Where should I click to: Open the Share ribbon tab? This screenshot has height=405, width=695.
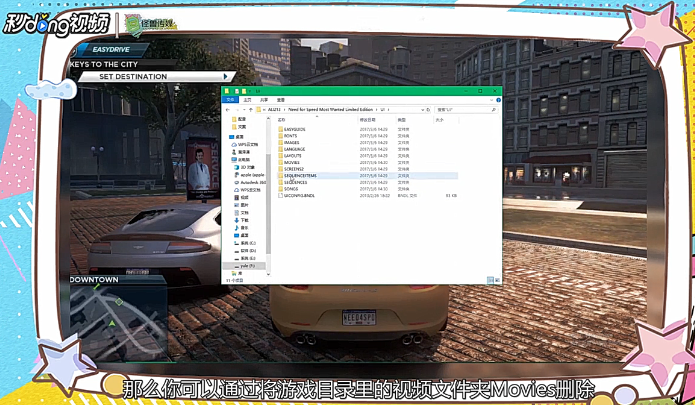pyautogui.click(x=264, y=100)
